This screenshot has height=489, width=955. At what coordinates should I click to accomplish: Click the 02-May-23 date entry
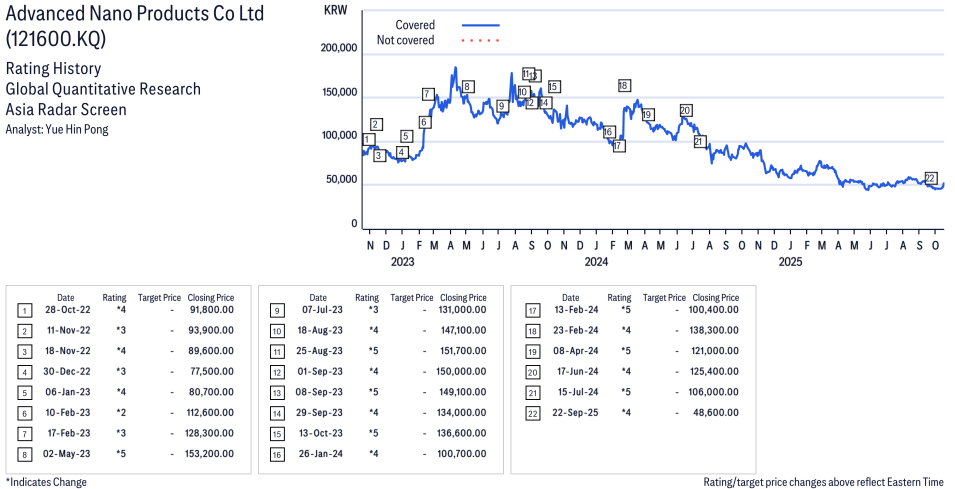pos(65,454)
